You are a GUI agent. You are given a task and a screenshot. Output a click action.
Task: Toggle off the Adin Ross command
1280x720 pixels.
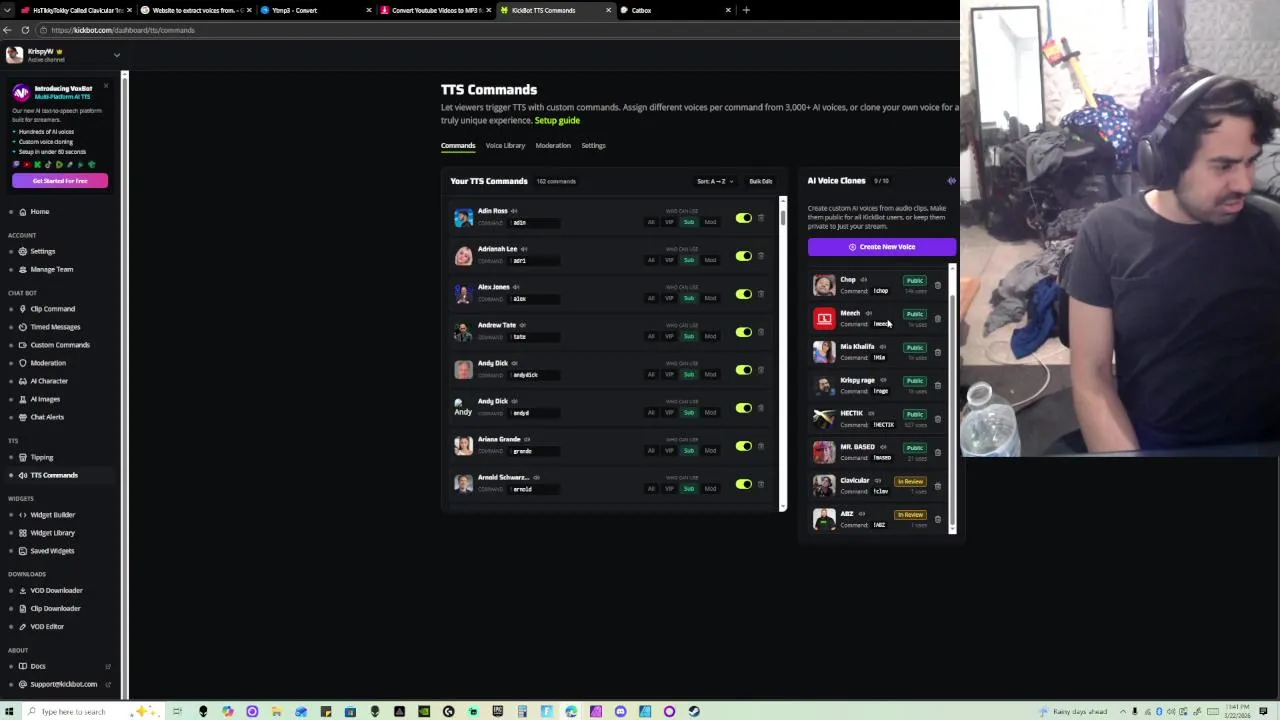(743, 218)
